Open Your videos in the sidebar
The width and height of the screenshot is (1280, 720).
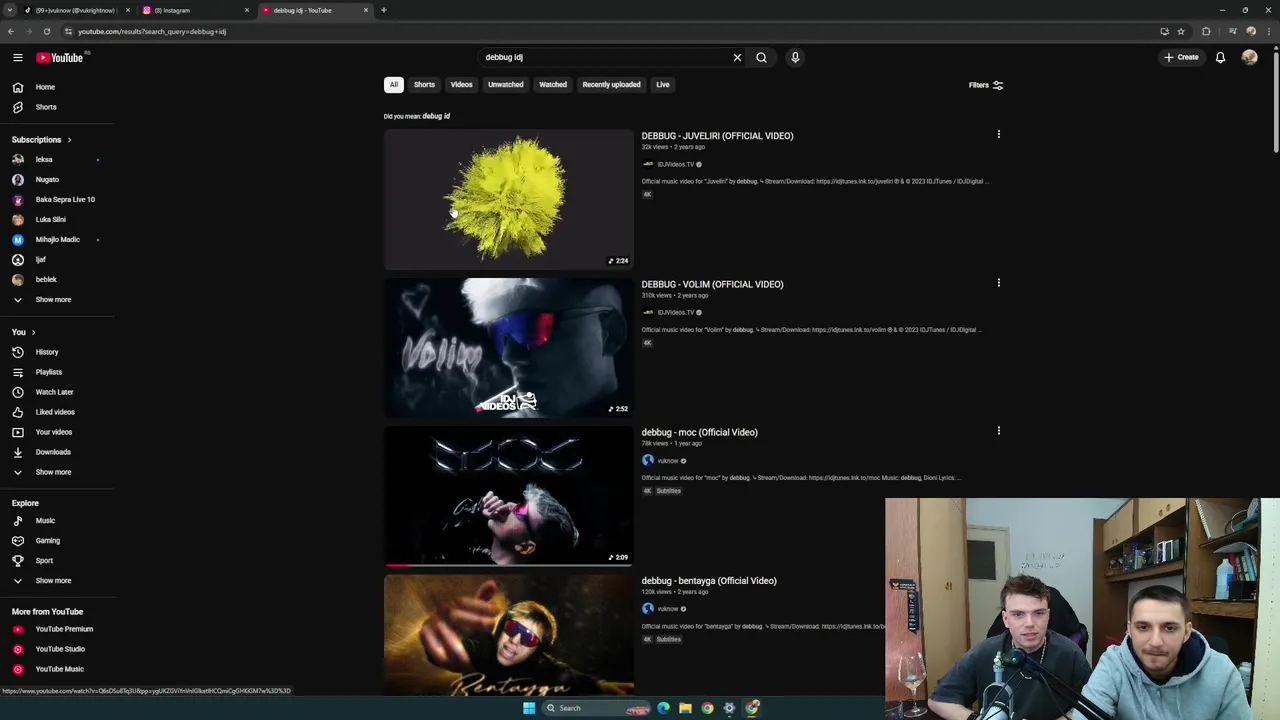pyautogui.click(x=56, y=432)
